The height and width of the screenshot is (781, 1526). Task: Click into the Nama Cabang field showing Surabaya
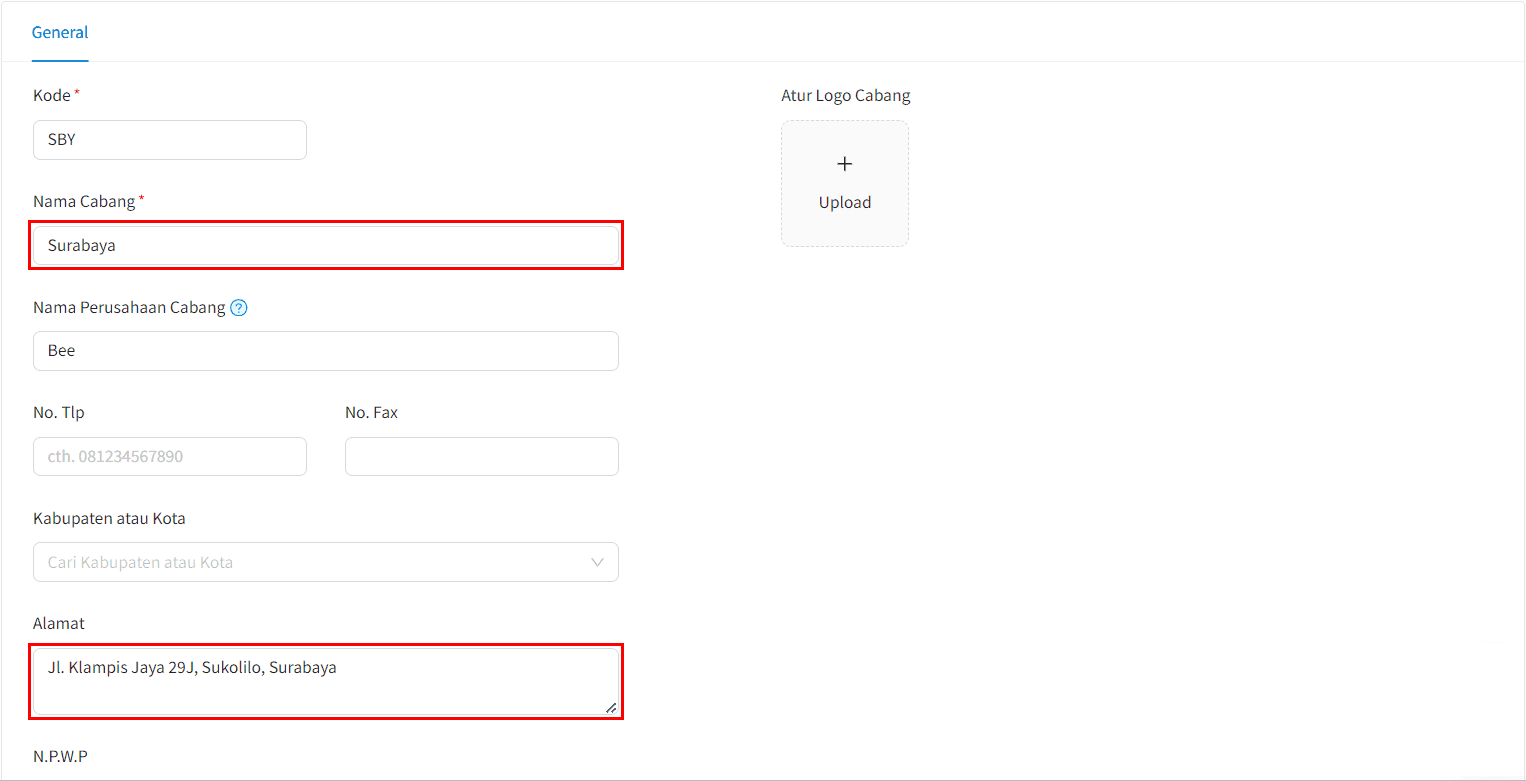[326, 245]
